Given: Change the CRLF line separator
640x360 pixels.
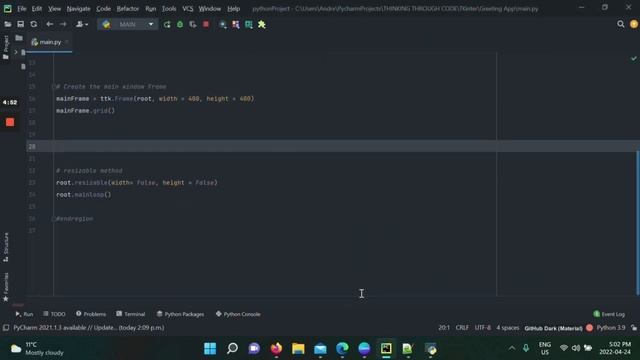Looking at the screenshot, I should pyautogui.click(x=462, y=328).
